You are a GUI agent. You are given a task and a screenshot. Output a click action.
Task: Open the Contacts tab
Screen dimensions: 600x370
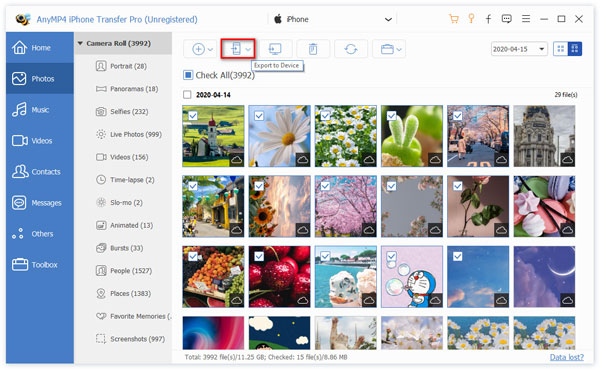point(40,172)
